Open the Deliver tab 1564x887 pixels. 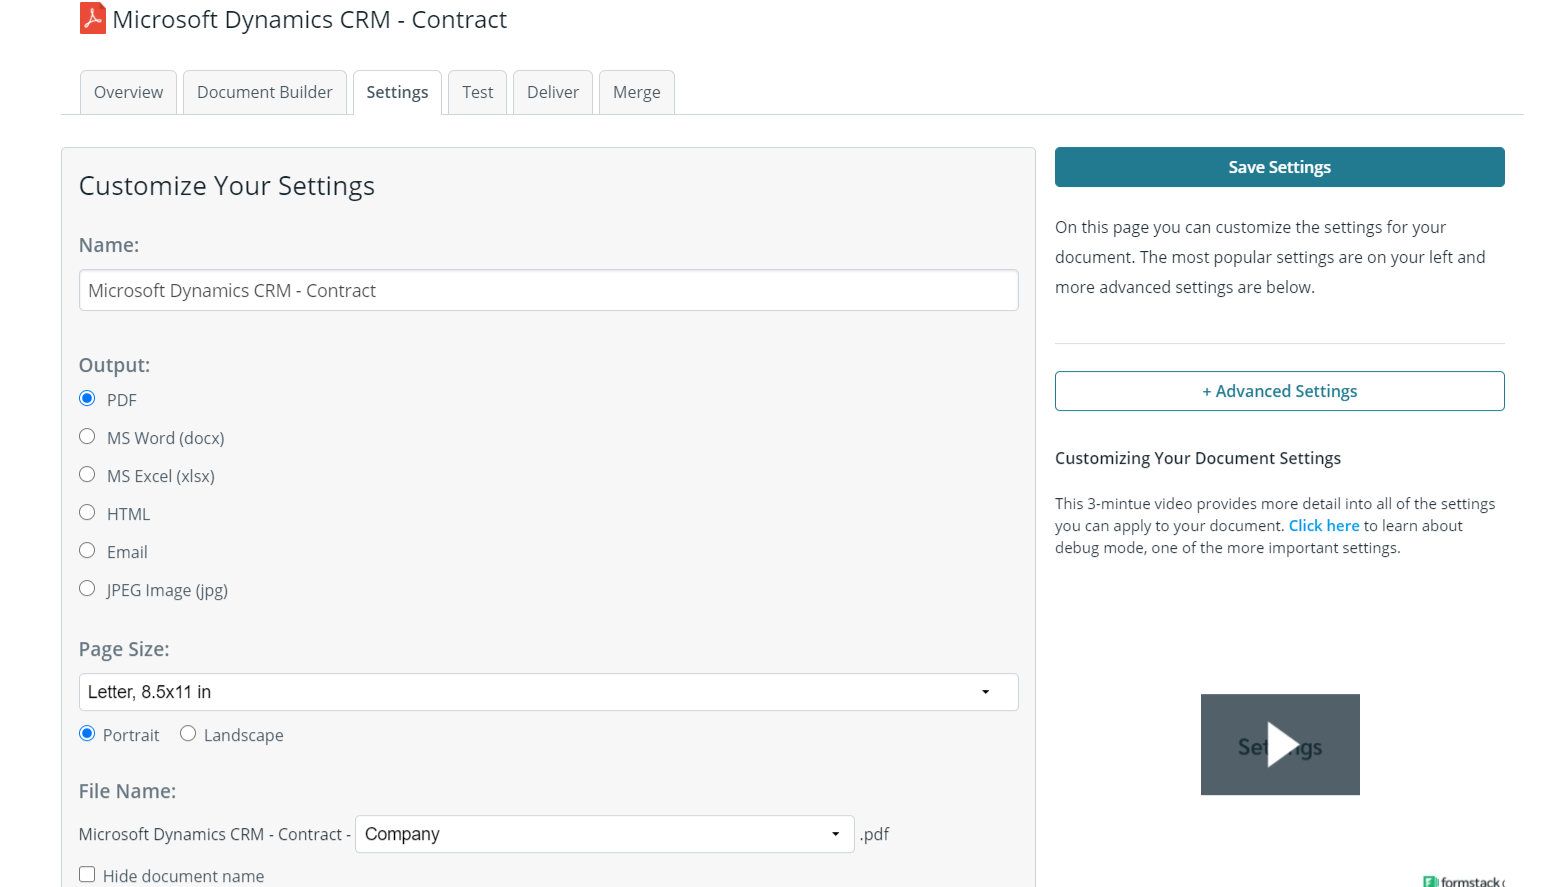[552, 92]
